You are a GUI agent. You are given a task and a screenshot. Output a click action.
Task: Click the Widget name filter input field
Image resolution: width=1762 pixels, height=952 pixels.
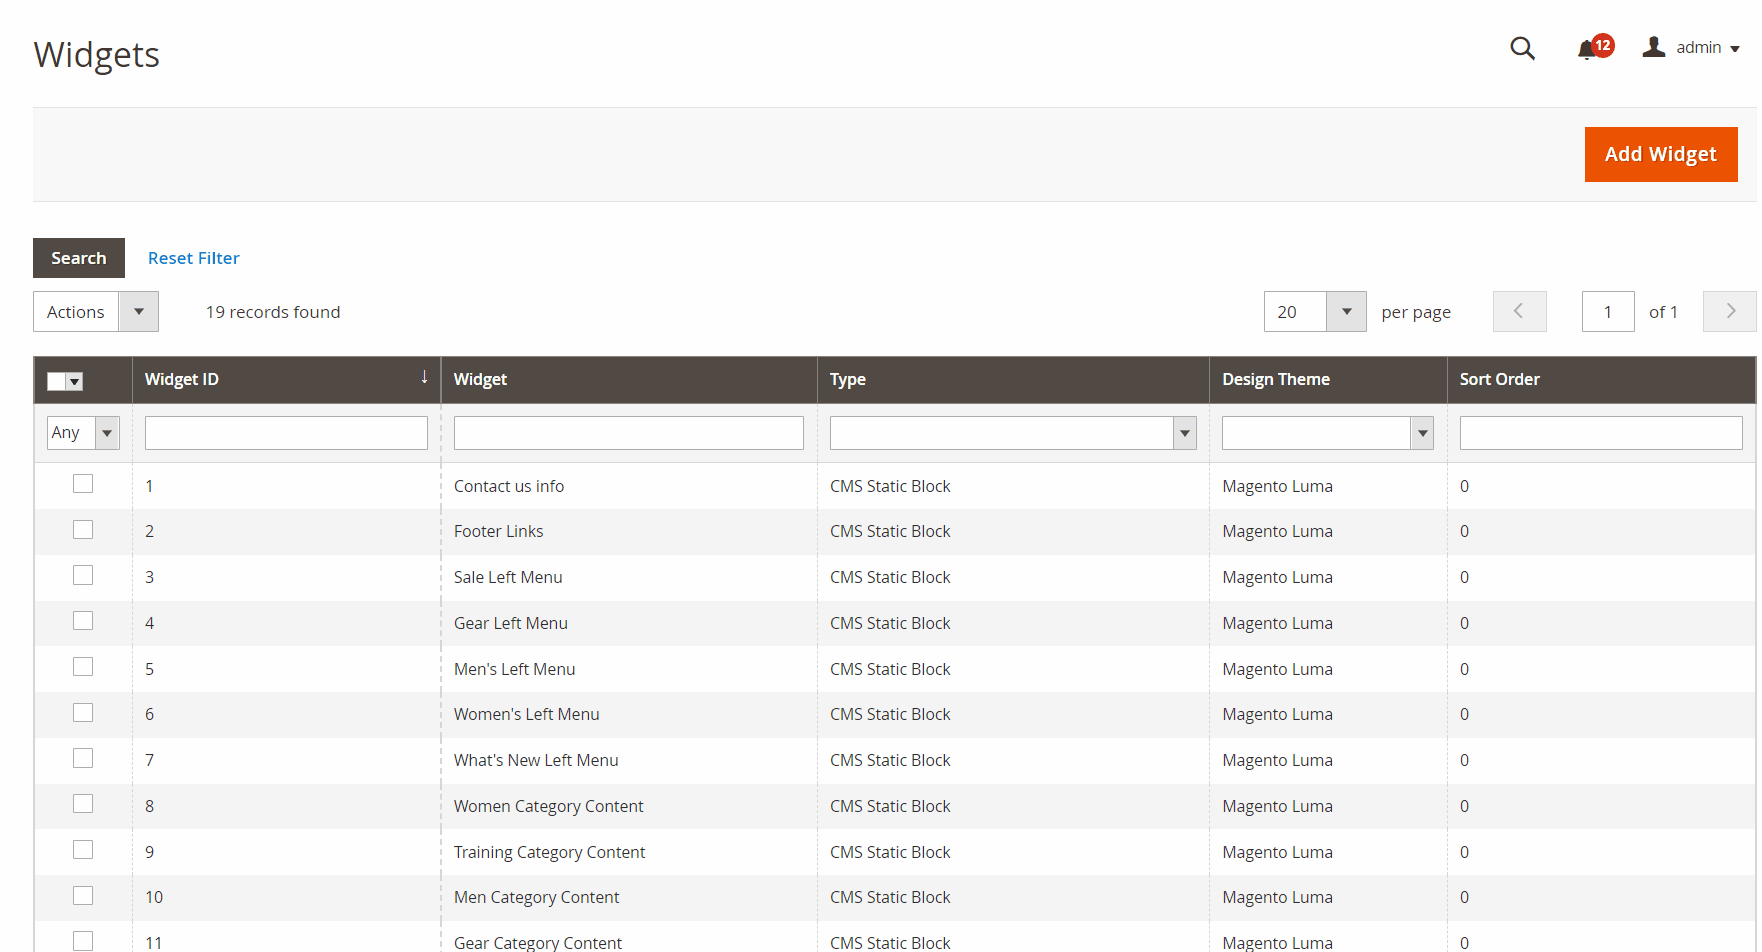tap(628, 433)
